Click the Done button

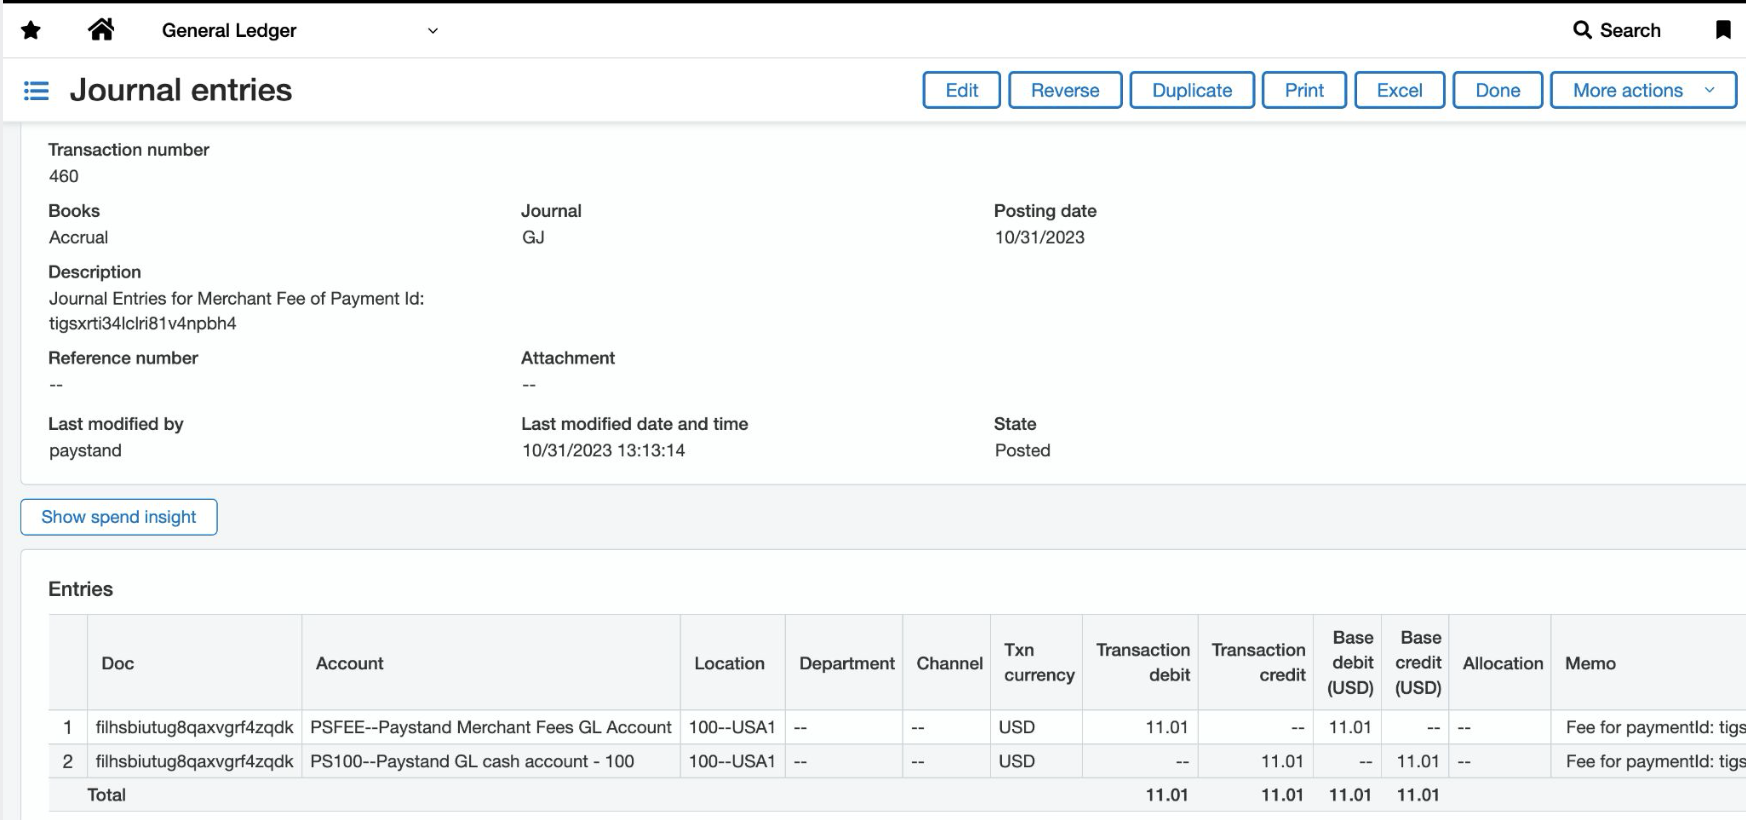[1497, 90]
